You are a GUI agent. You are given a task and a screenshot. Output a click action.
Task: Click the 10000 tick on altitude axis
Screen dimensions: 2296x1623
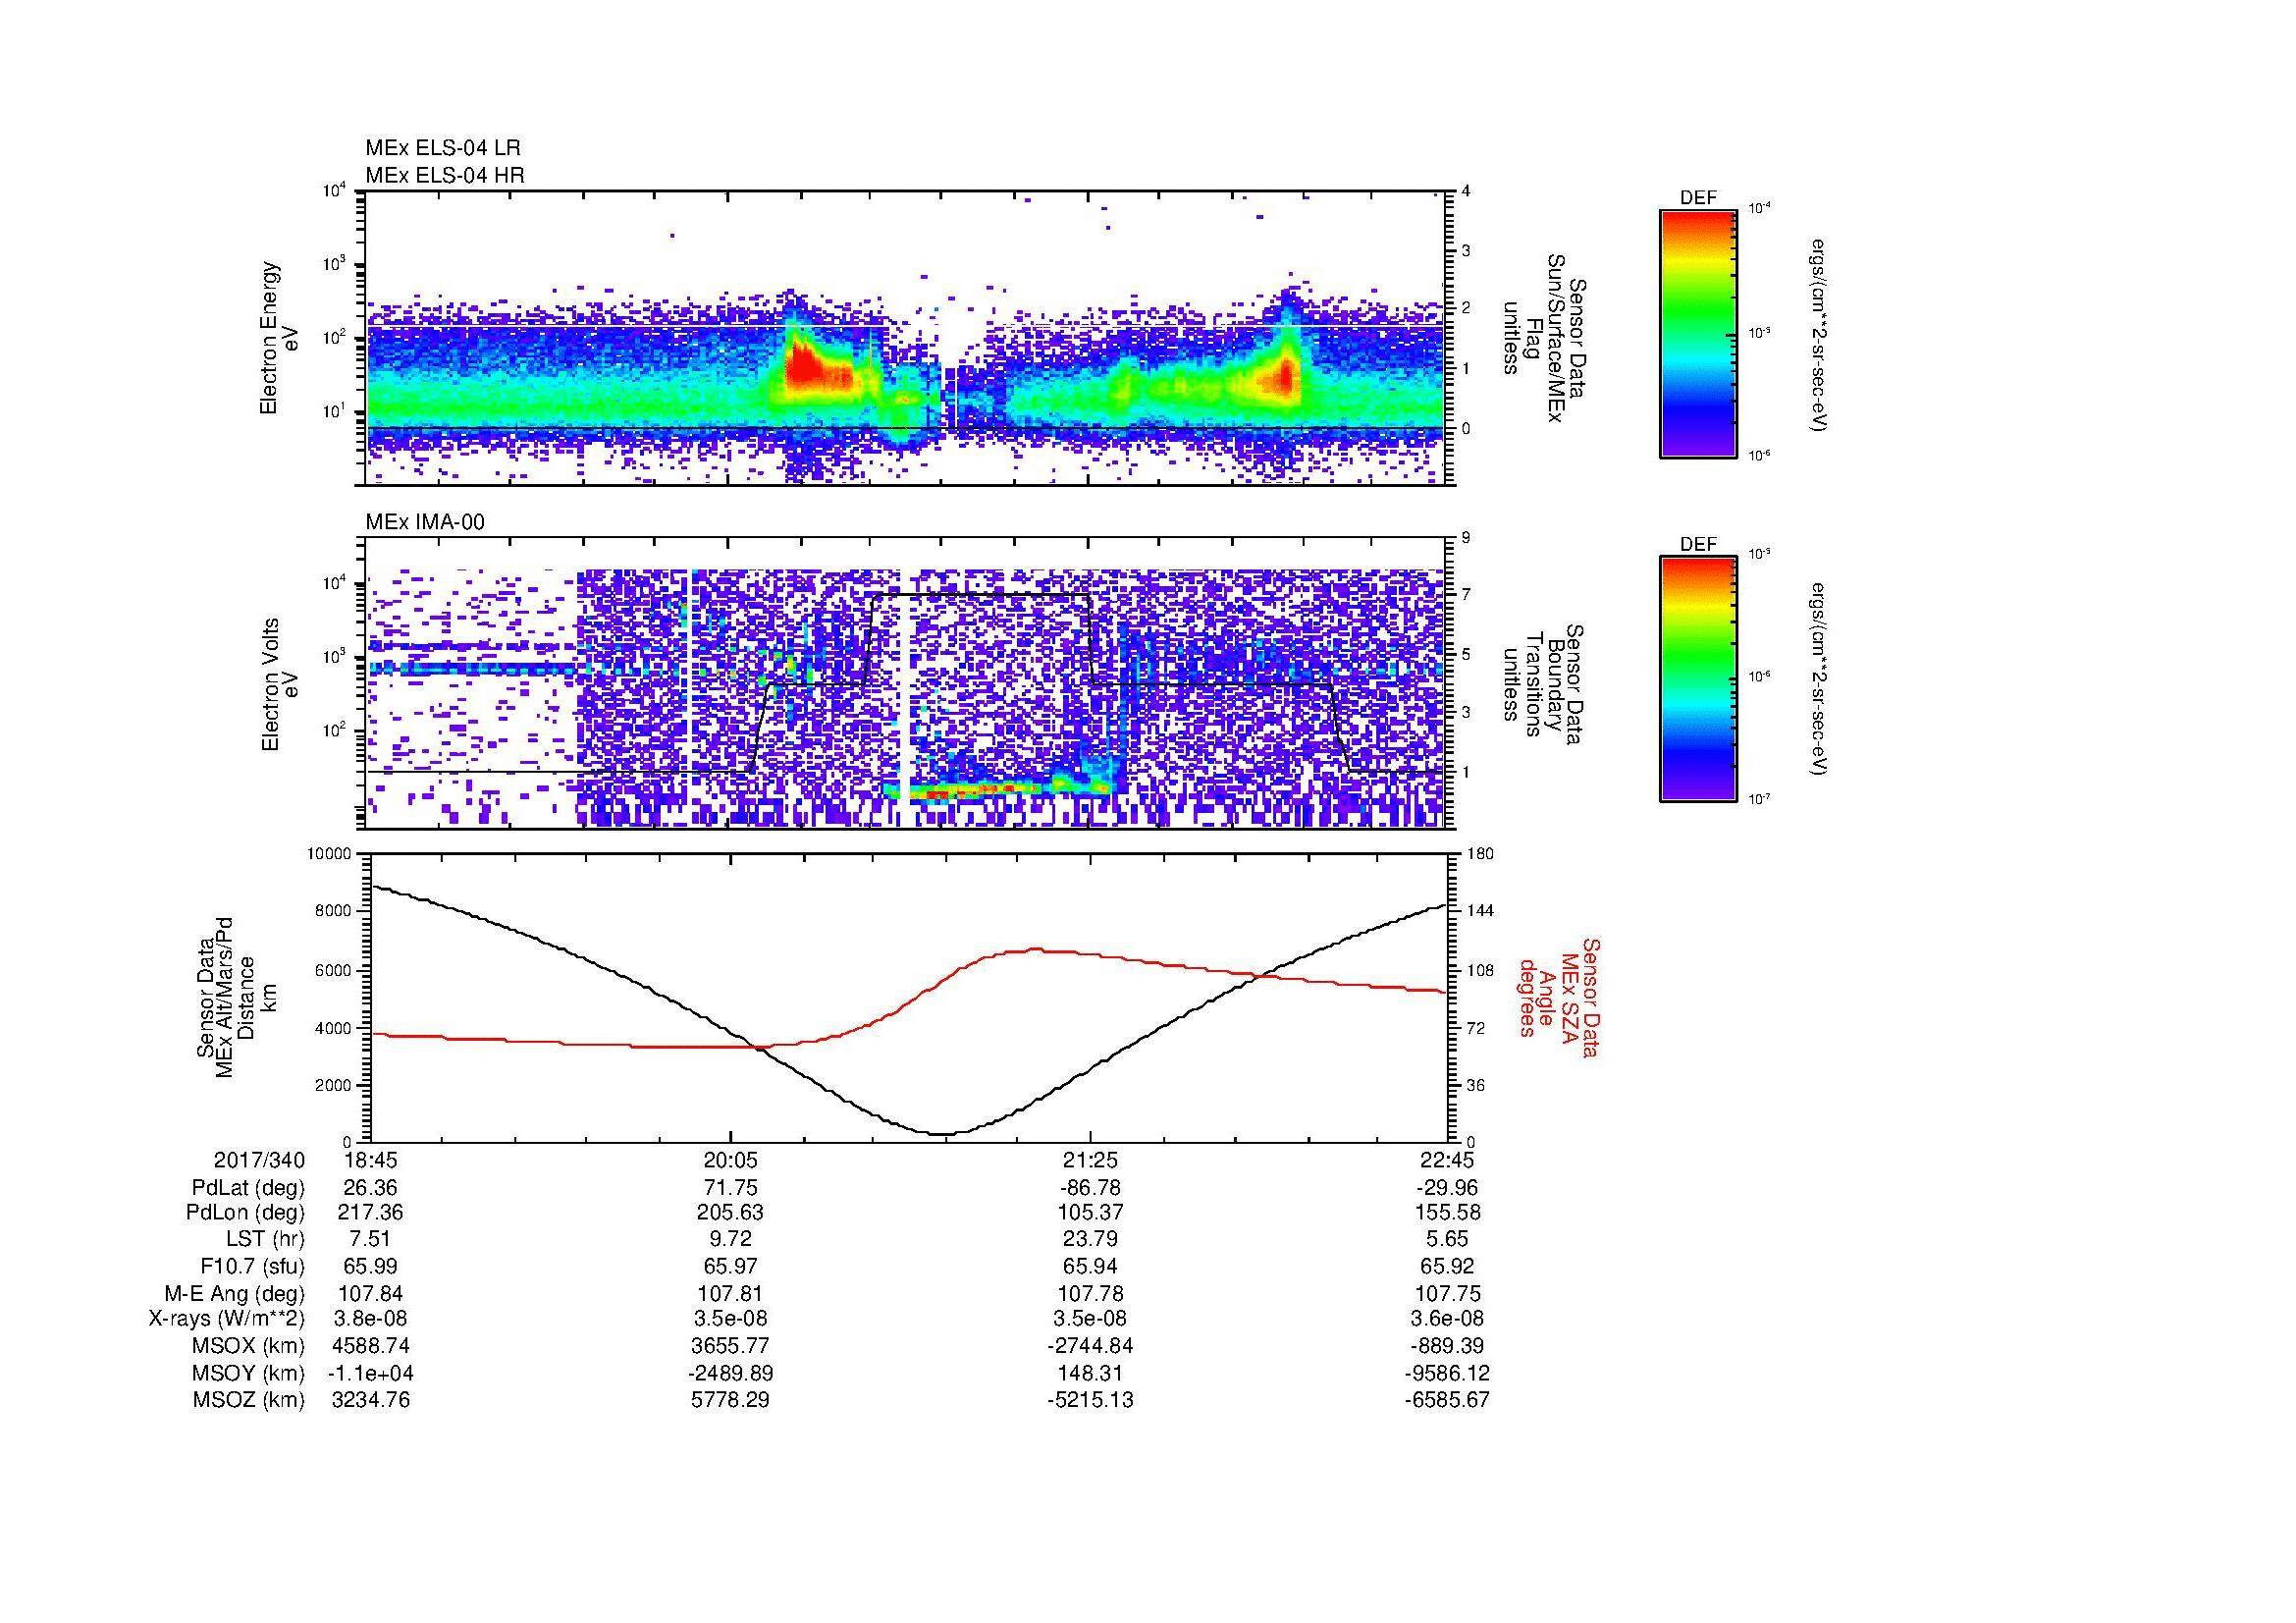(x=328, y=854)
